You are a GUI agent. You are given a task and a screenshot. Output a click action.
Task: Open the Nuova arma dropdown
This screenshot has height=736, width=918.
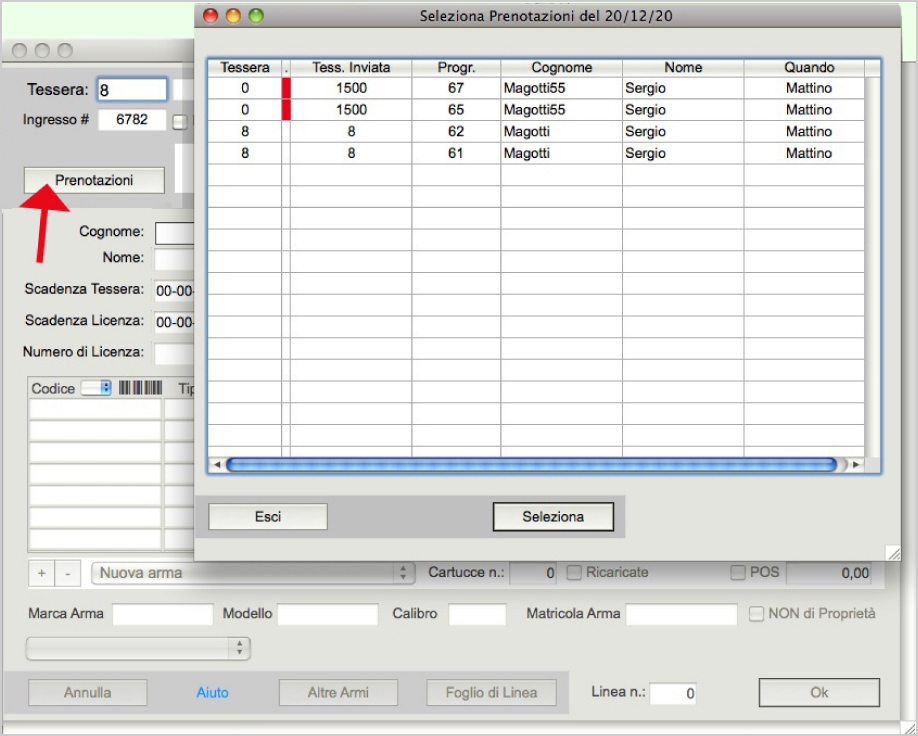click(x=252, y=573)
